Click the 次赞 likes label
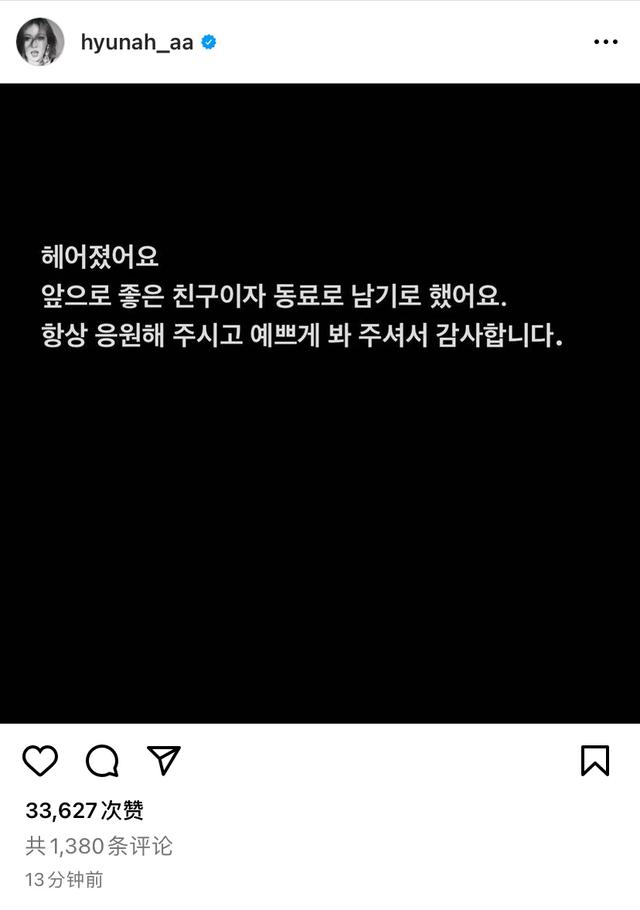 tap(122, 810)
